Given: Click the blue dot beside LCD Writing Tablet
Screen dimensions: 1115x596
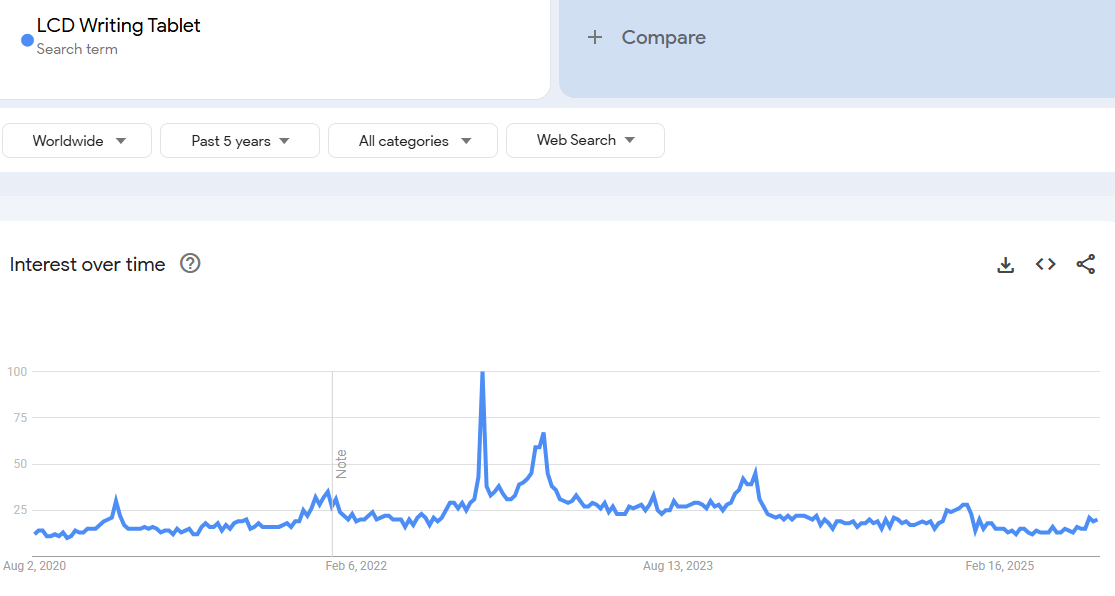Looking at the screenshot, I should [27, 40].
